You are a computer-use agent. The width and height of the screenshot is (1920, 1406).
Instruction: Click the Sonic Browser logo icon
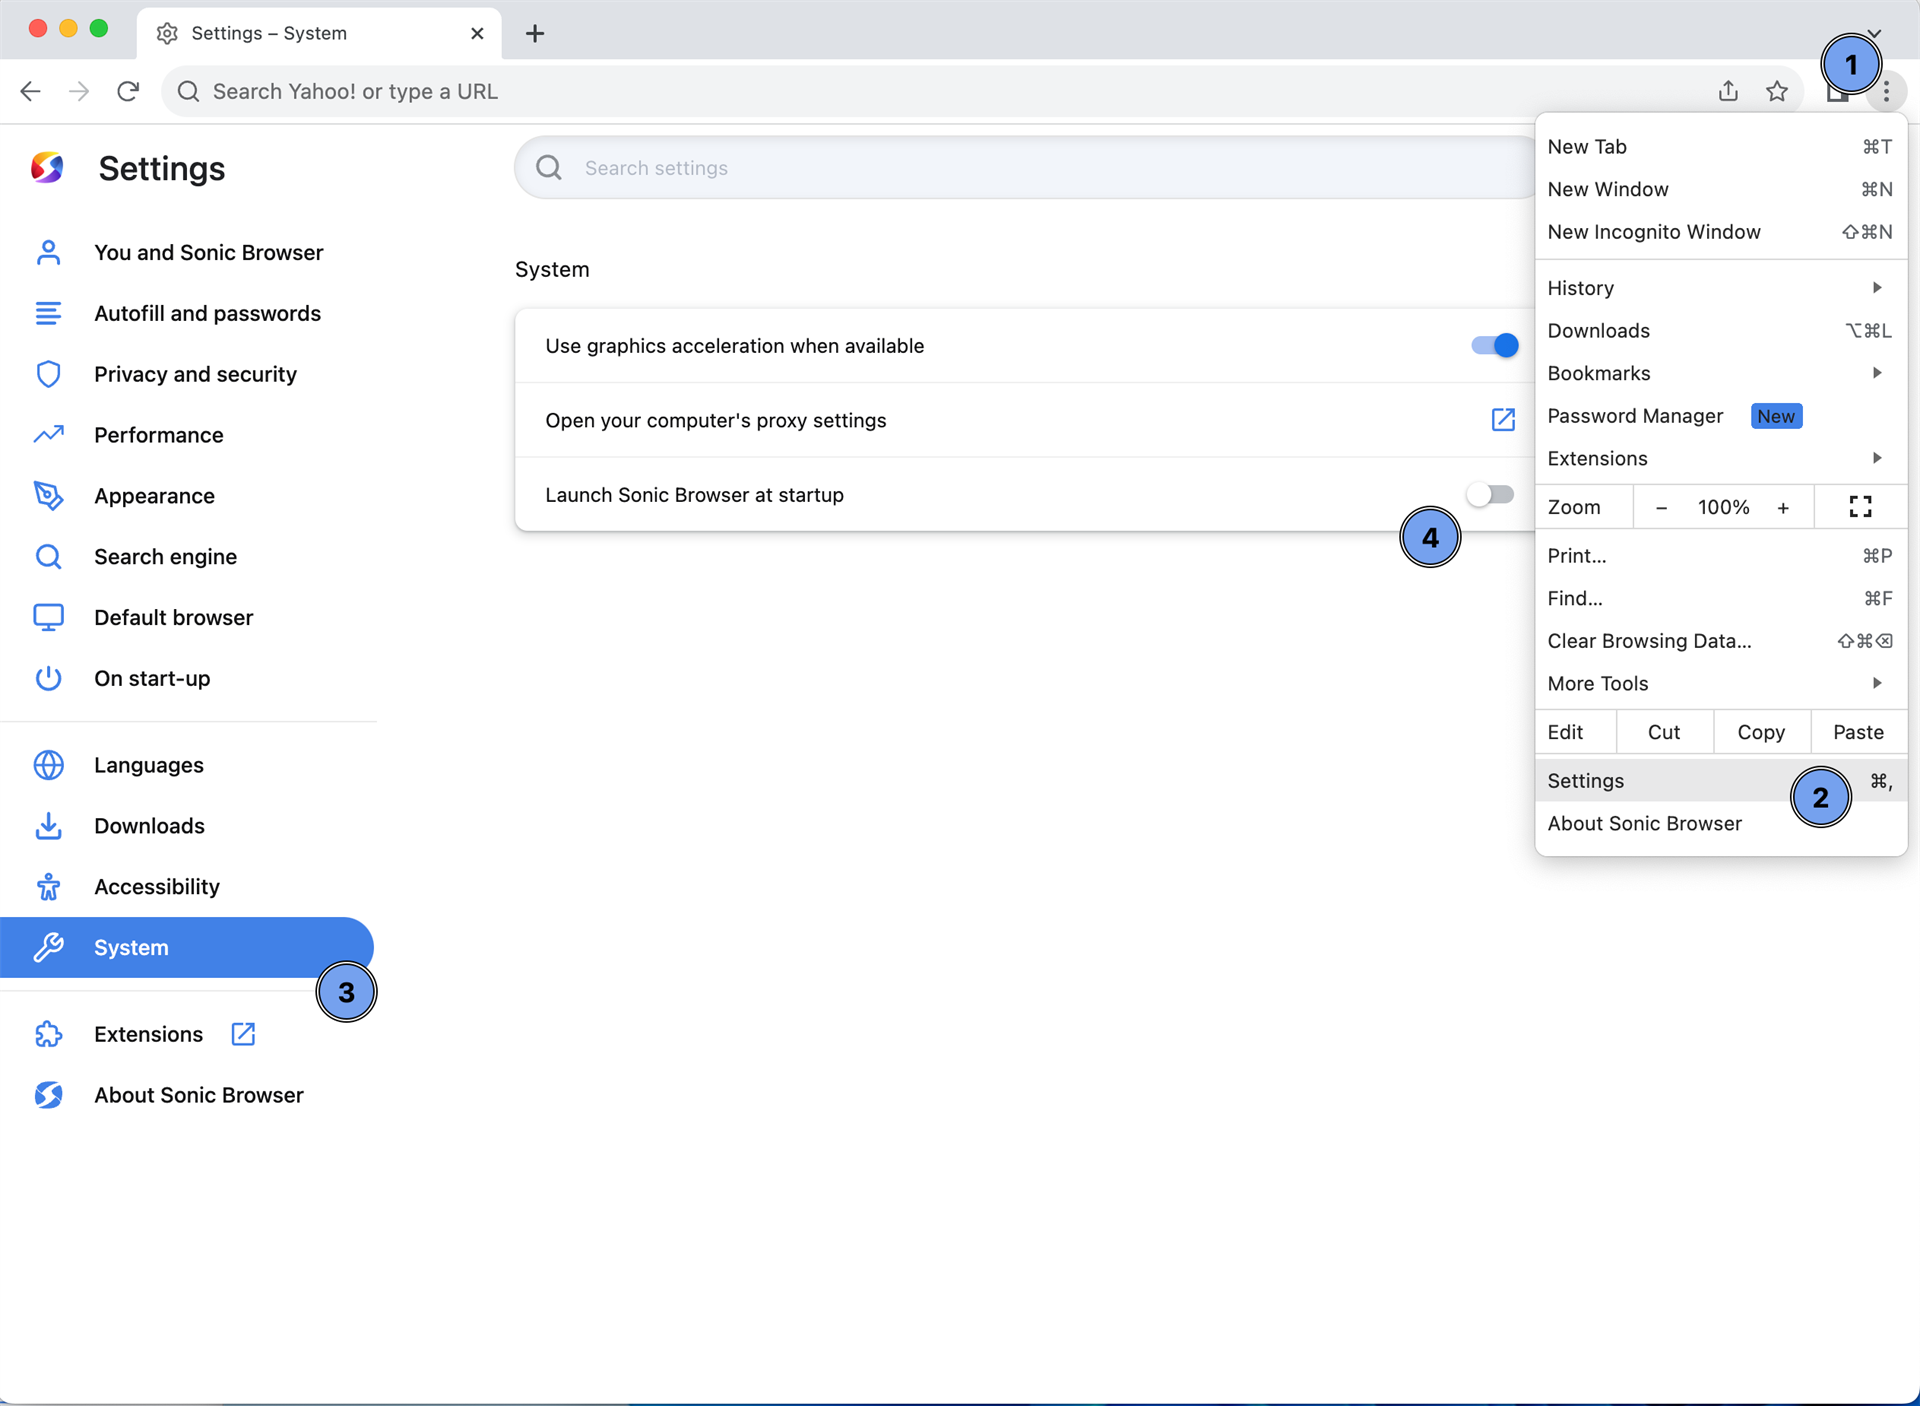point(48,168)
